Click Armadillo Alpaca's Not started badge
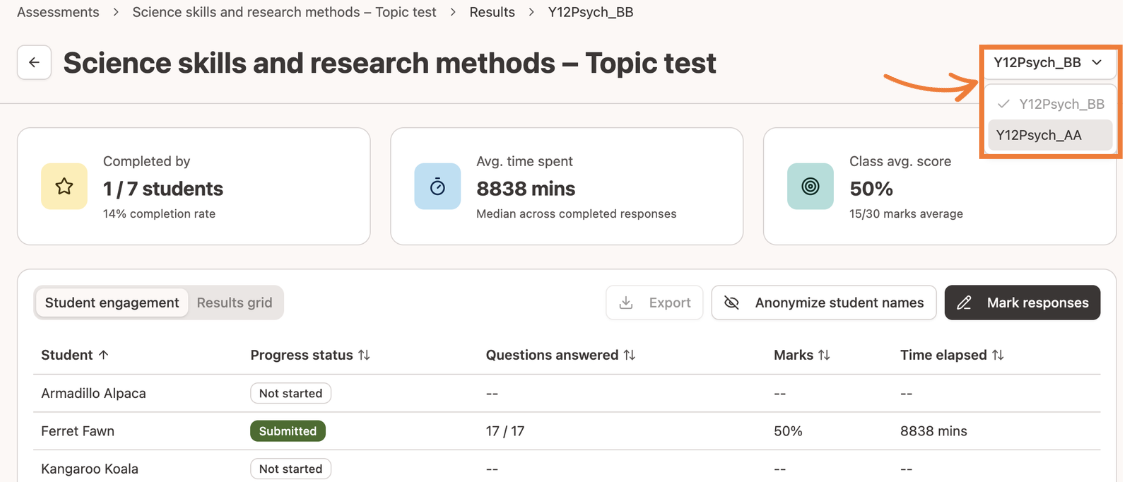The width and height of the screenshot is (1132, 482). click(x=291, y=393)
